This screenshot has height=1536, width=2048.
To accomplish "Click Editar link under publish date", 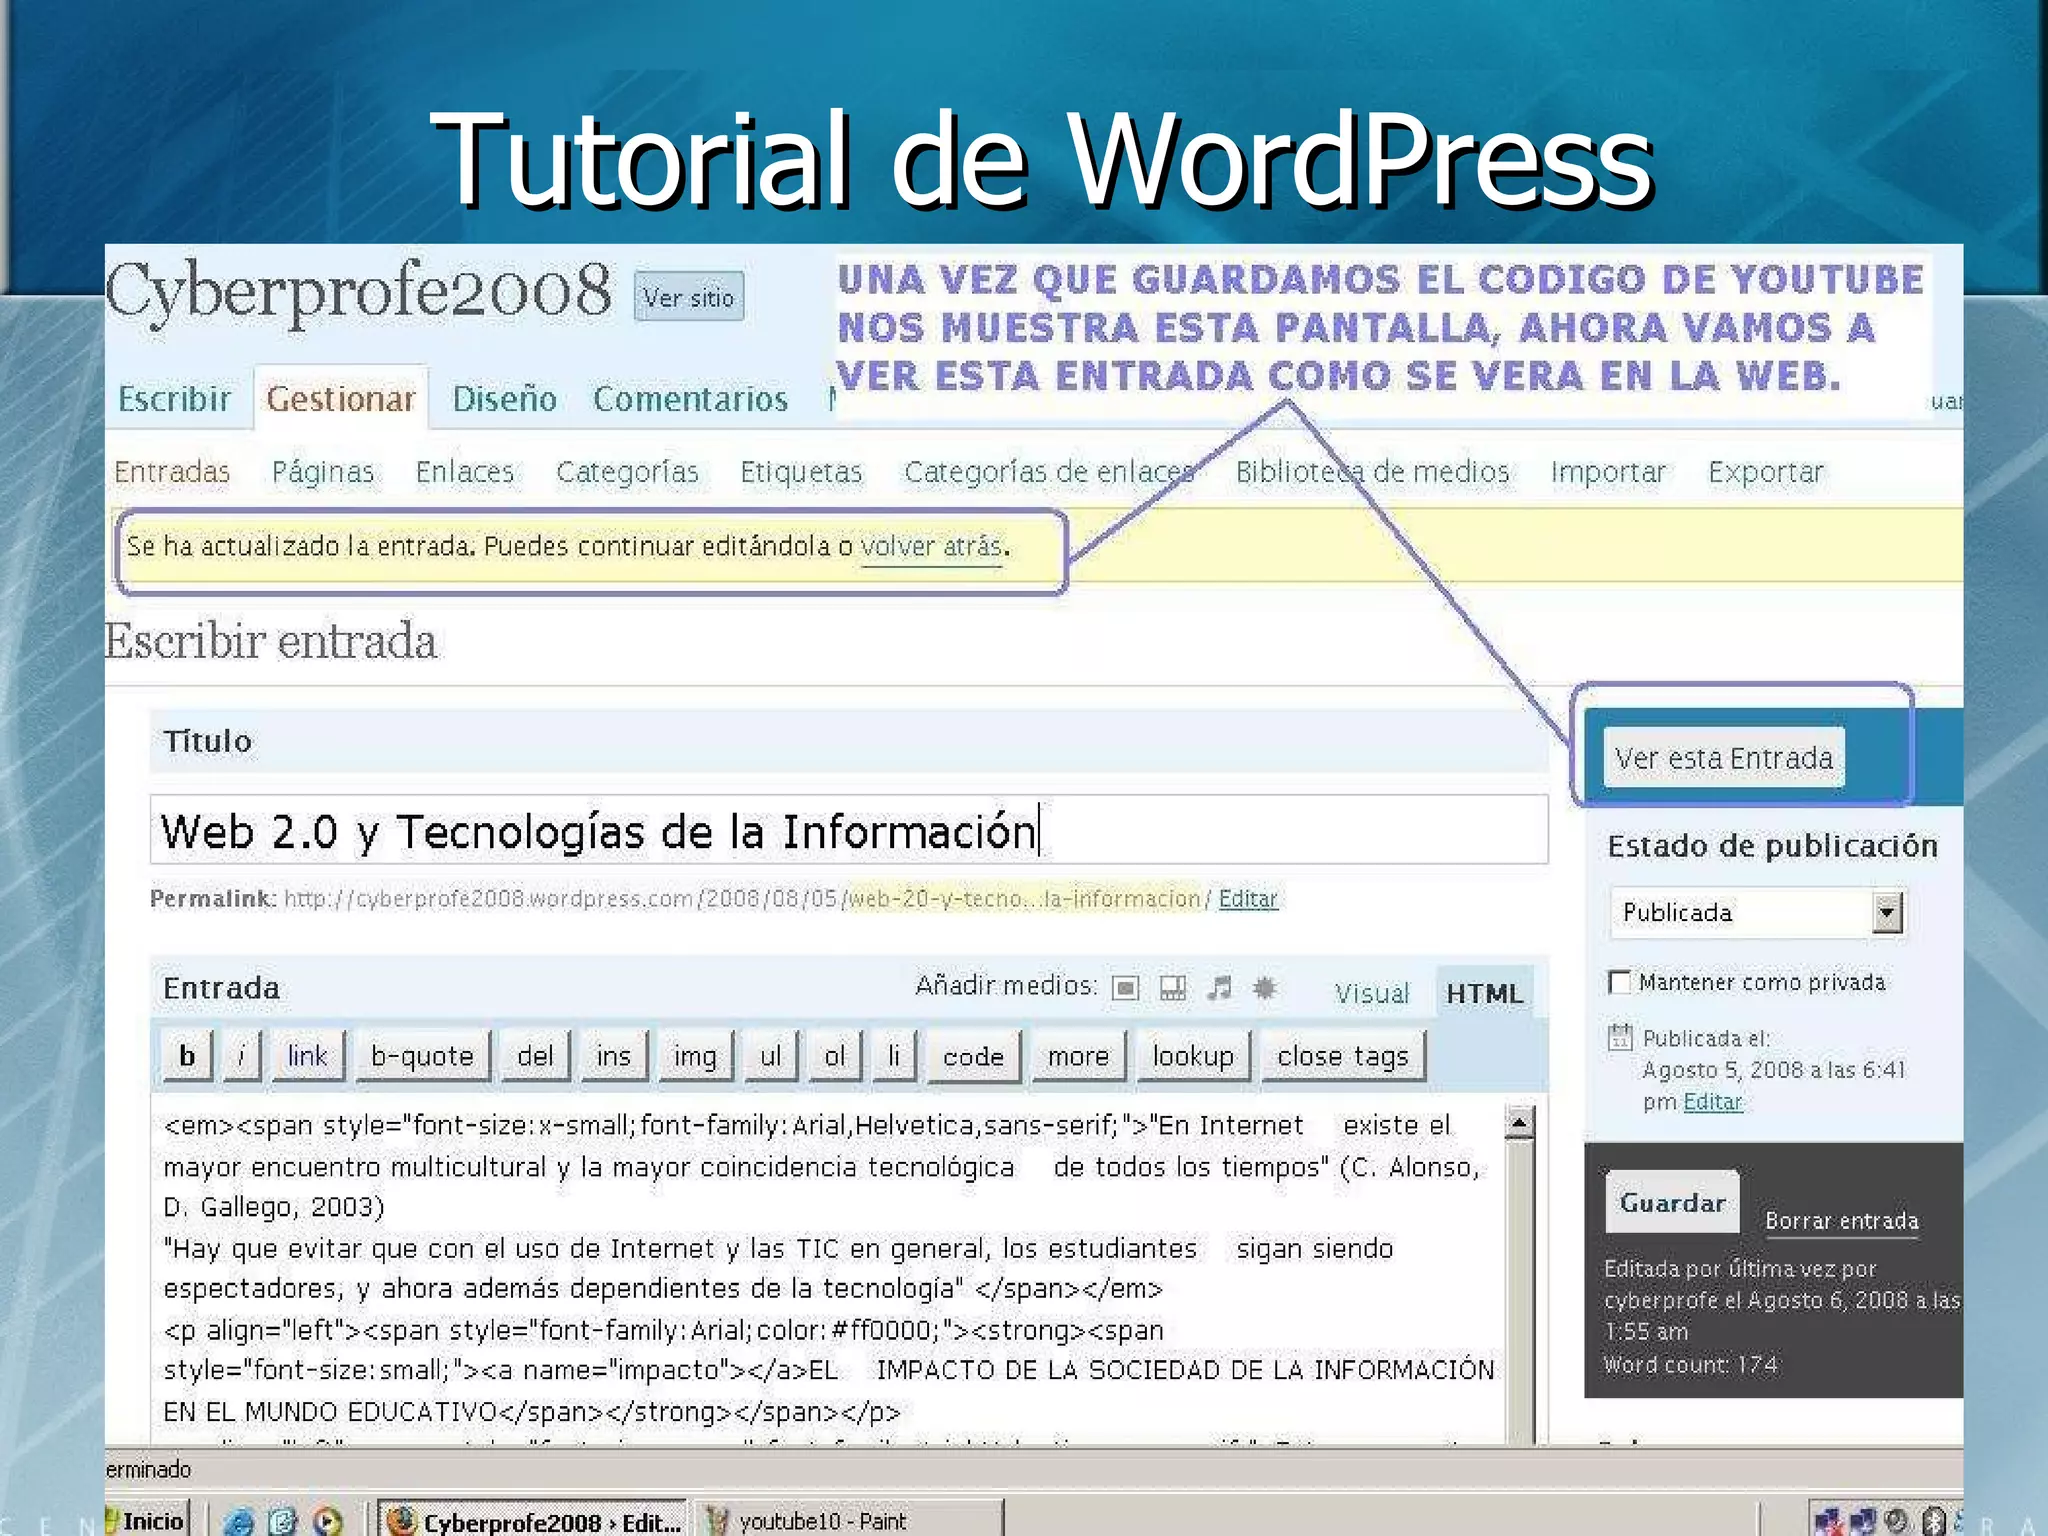I will (x=1712, y=1102).
